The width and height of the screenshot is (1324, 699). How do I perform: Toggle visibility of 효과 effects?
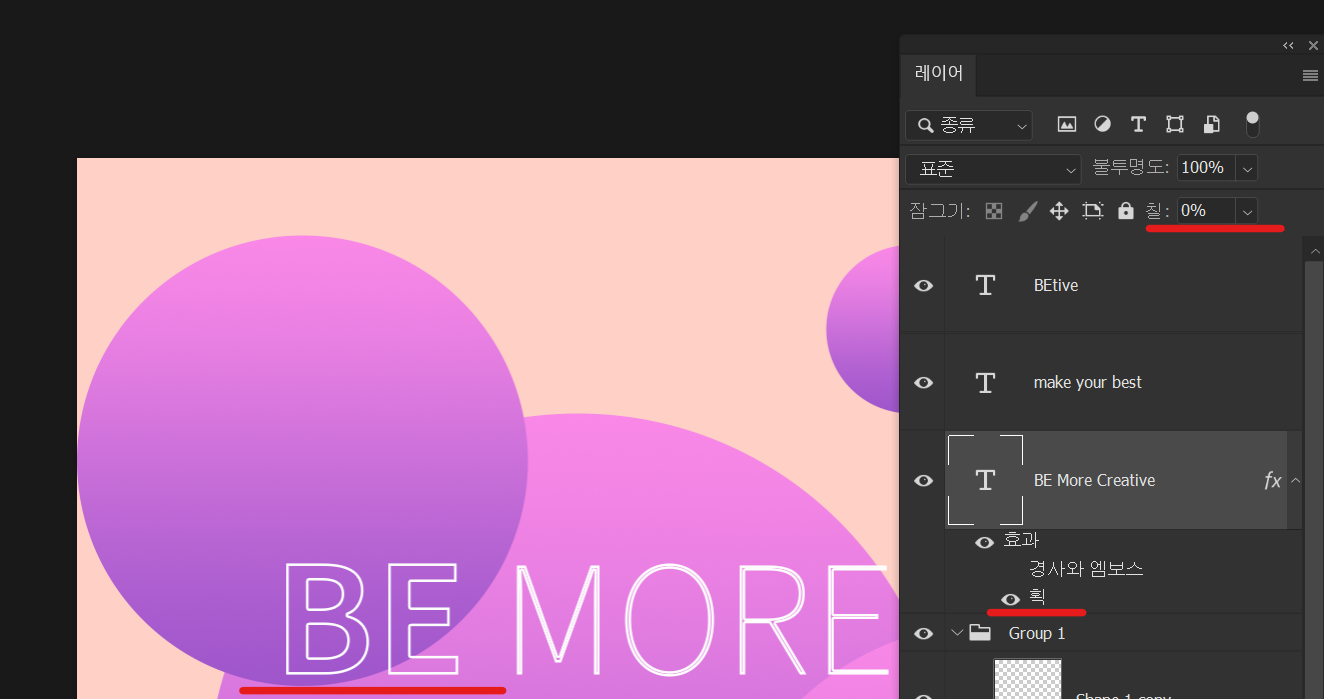pyautogui.click(x=984, y=542)
